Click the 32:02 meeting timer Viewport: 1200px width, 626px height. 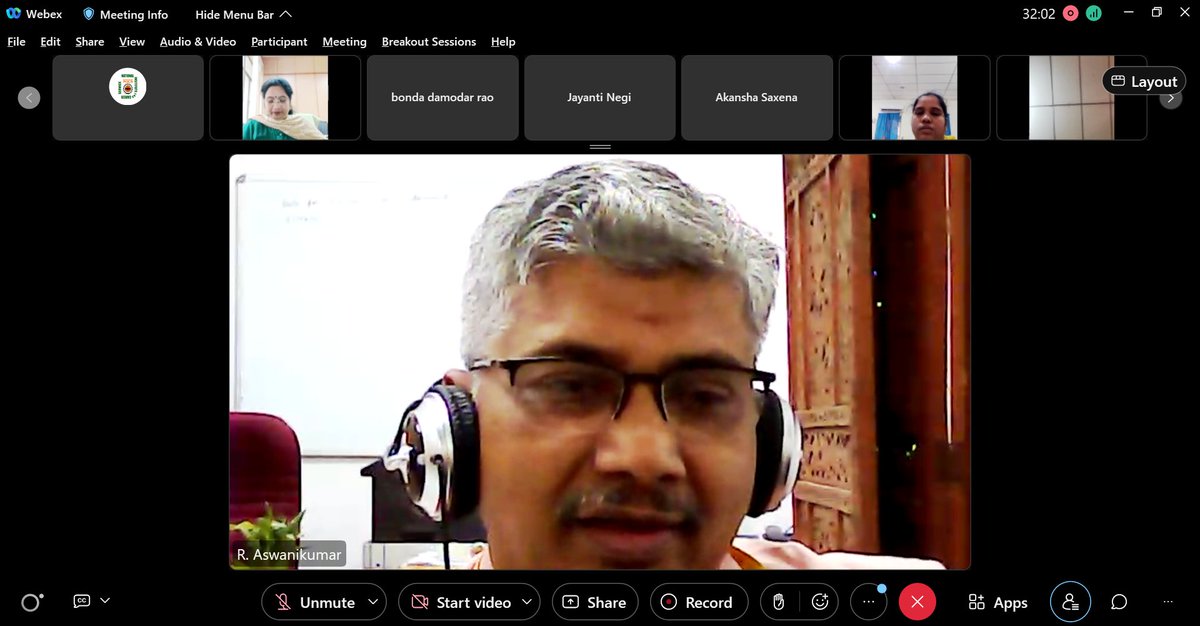coord(1038,14)
